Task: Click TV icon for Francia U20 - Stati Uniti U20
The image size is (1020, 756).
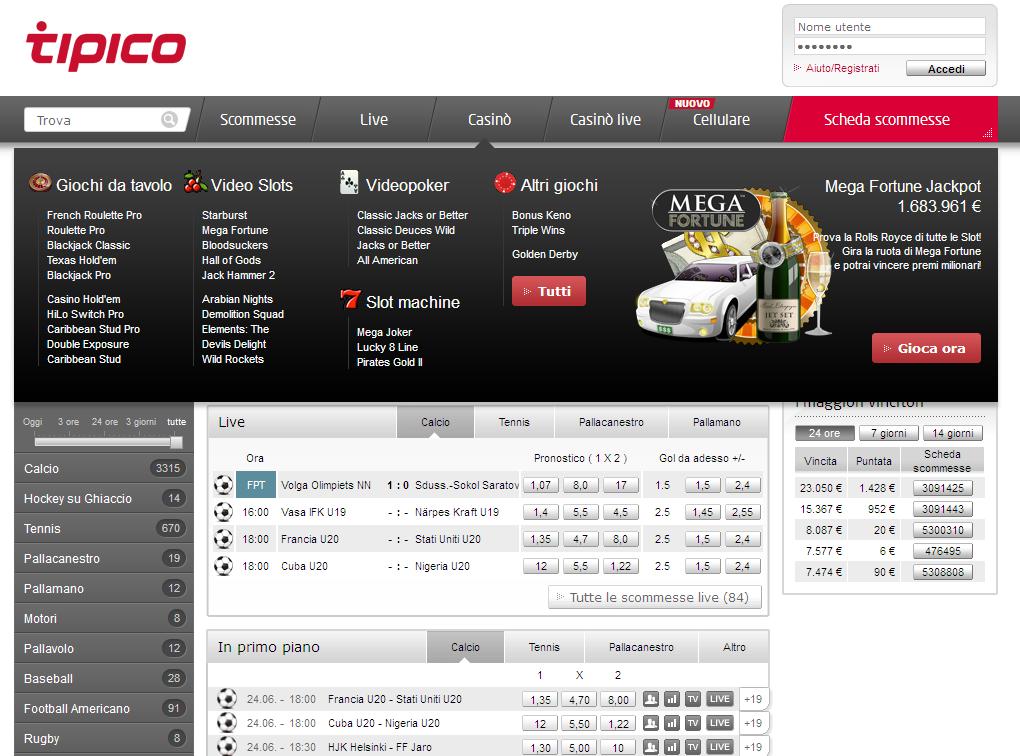Action: 693,699
